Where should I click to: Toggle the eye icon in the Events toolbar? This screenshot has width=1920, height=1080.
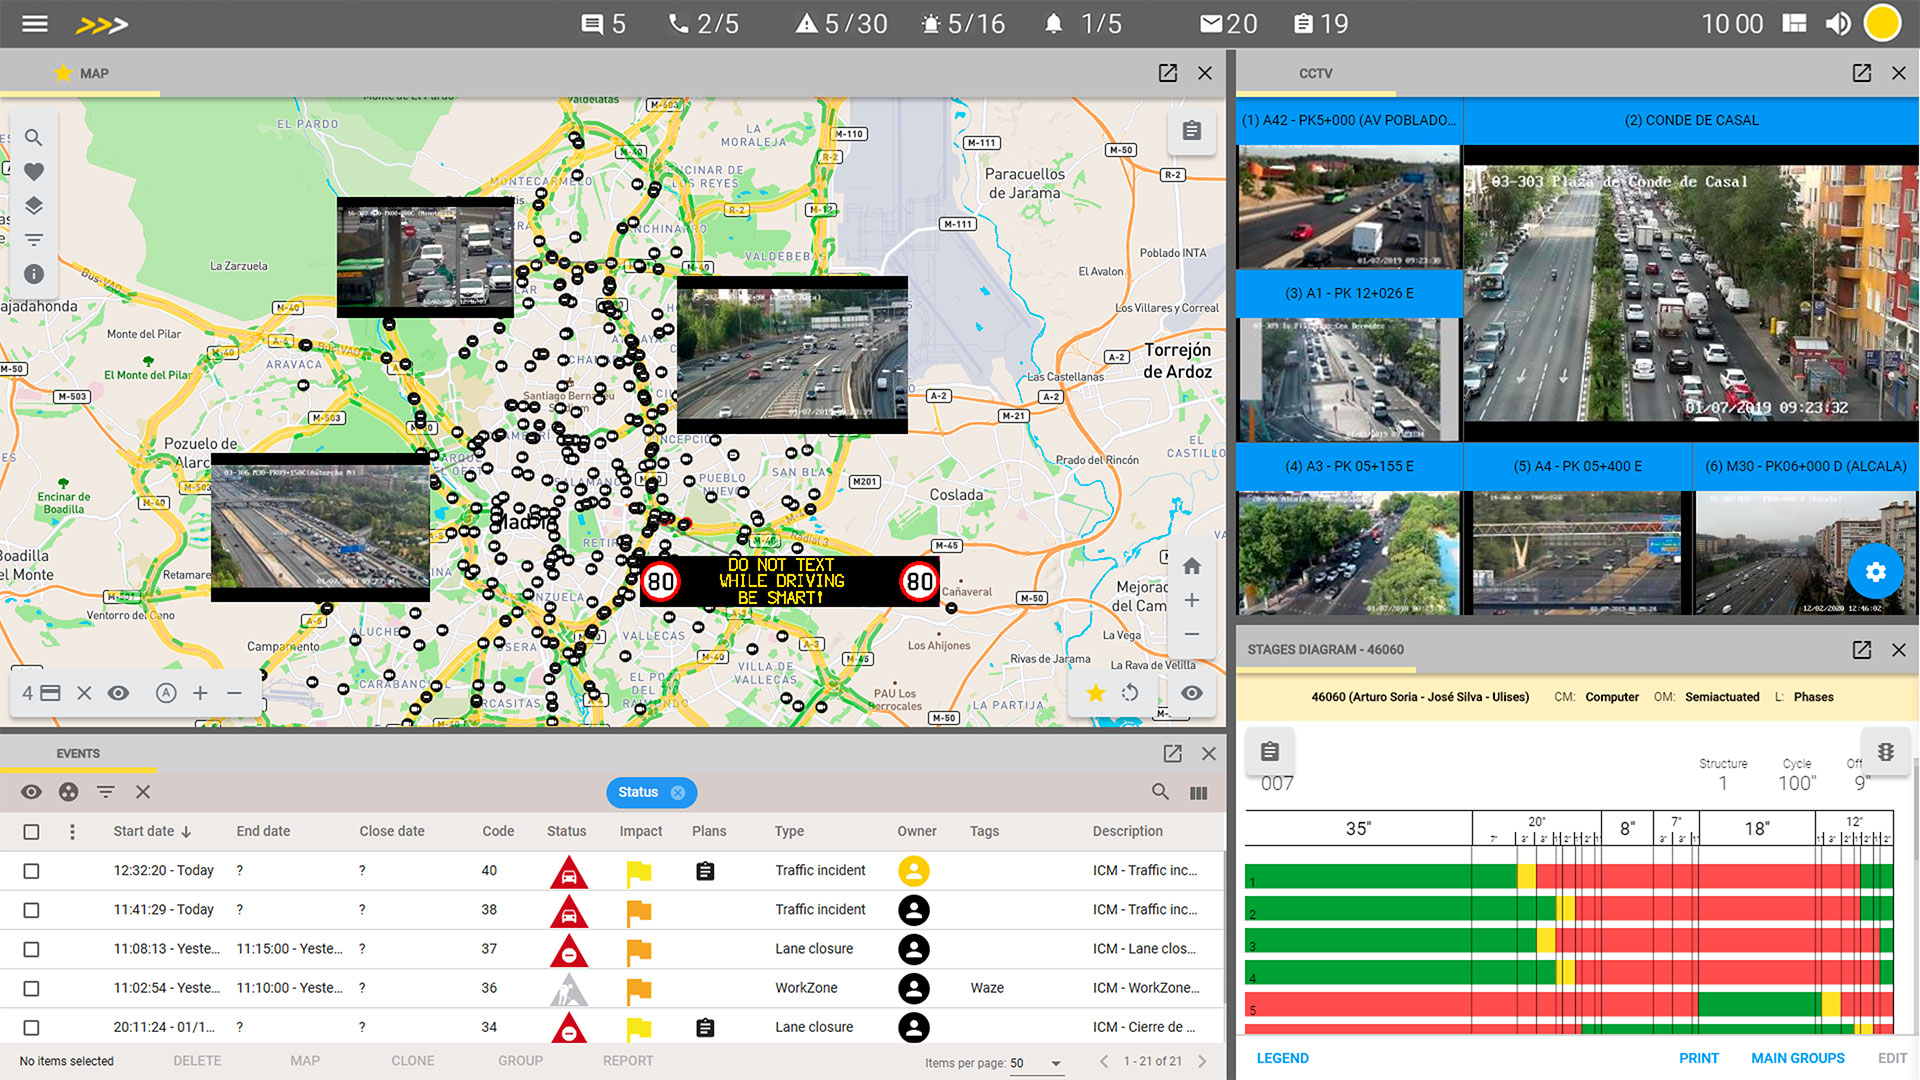pos(31,791)
